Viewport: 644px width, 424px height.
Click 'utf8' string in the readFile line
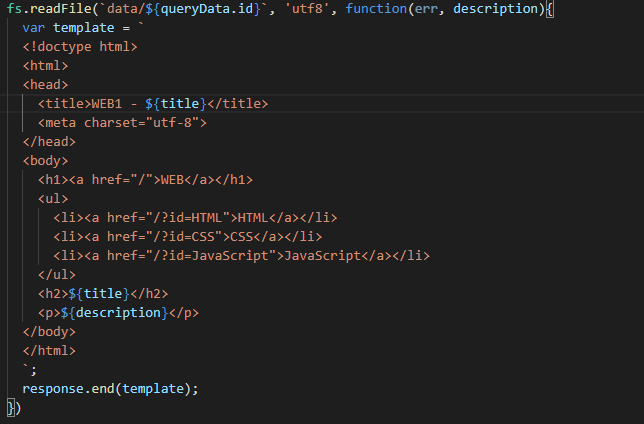[307, 9]
